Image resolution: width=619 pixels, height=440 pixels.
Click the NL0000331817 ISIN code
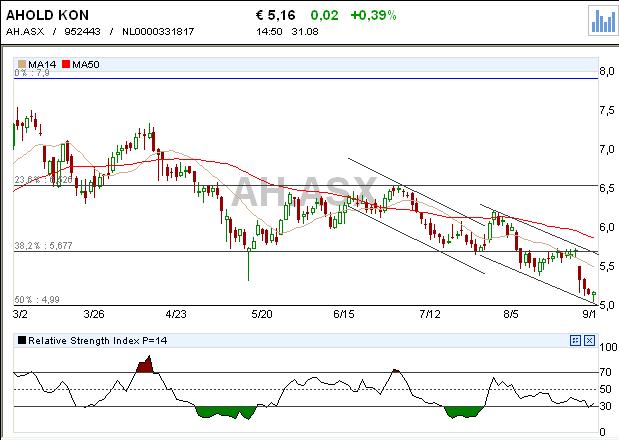[x=158, y=32]
